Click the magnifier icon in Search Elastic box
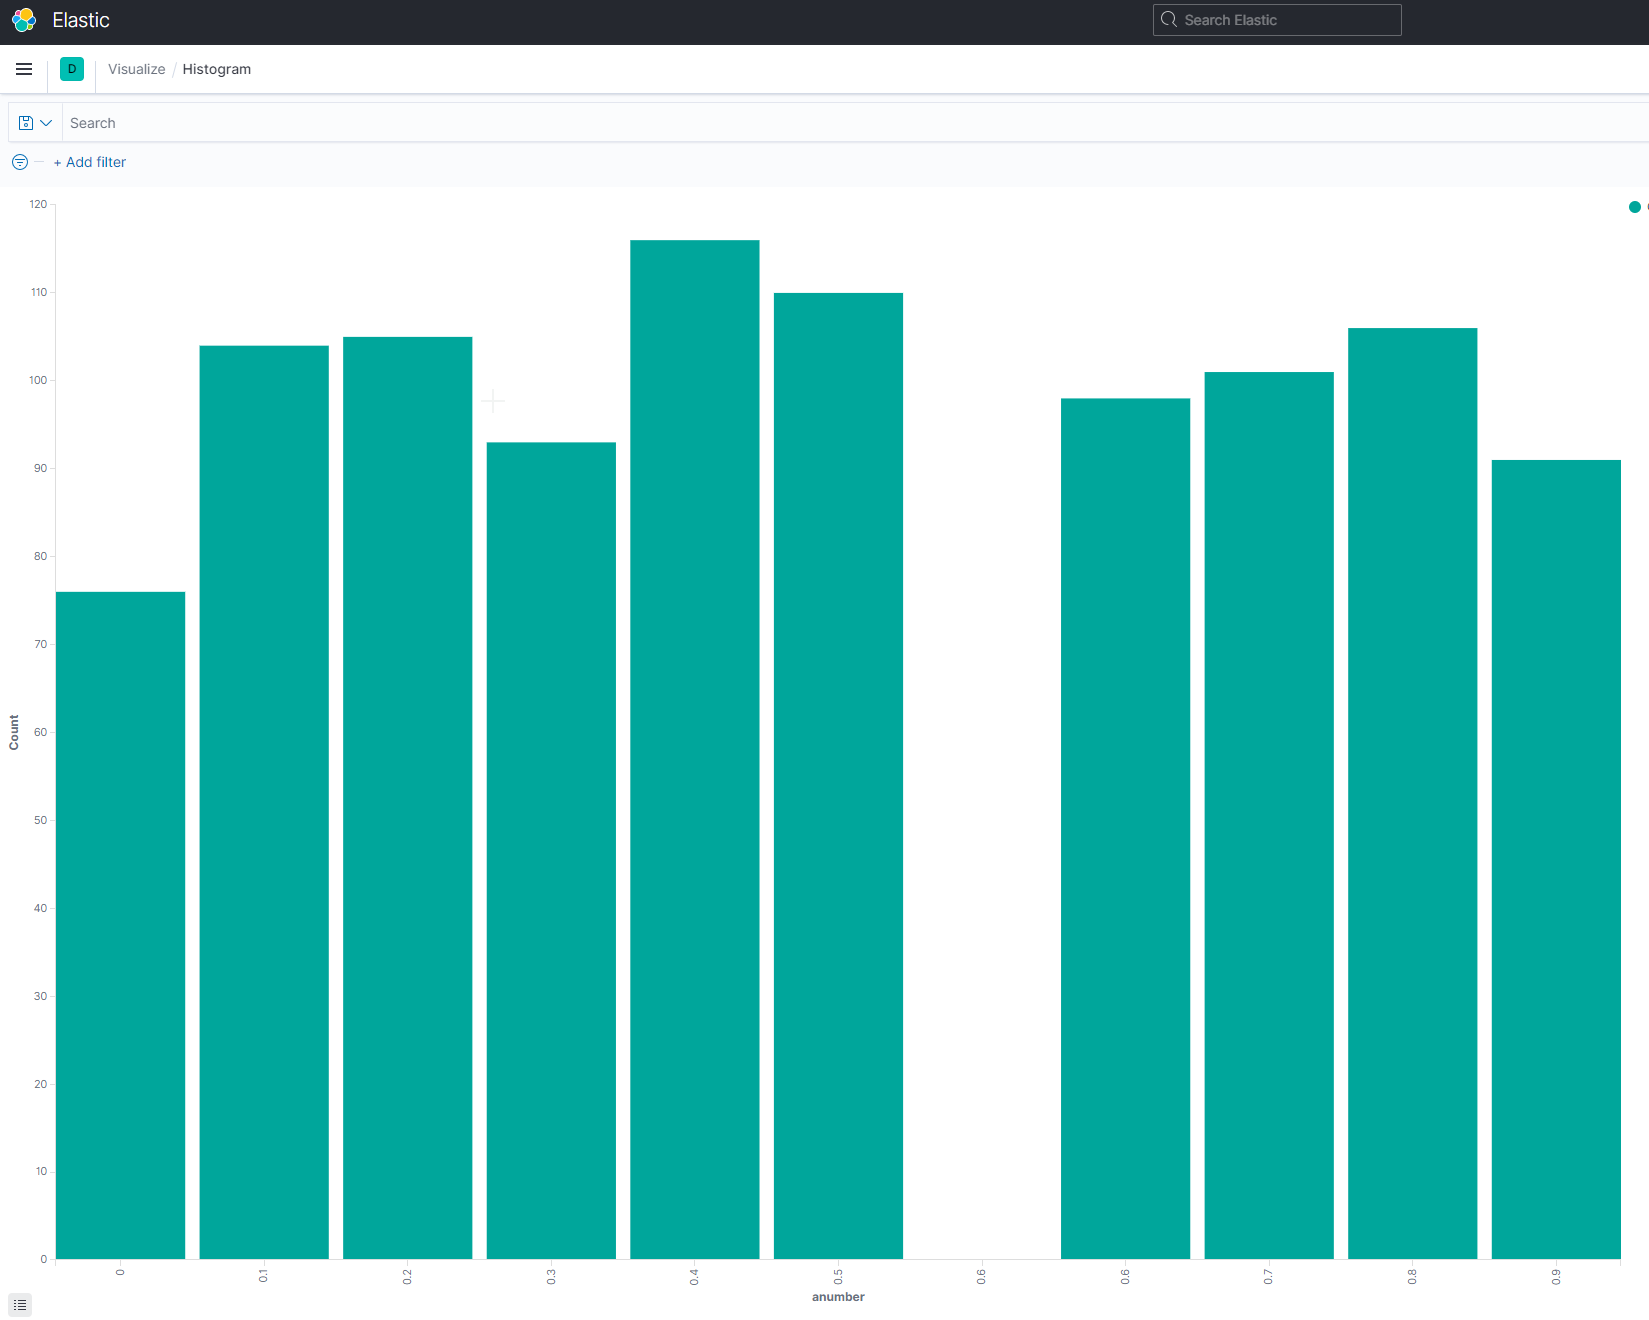 click(x=1168, y=19)
